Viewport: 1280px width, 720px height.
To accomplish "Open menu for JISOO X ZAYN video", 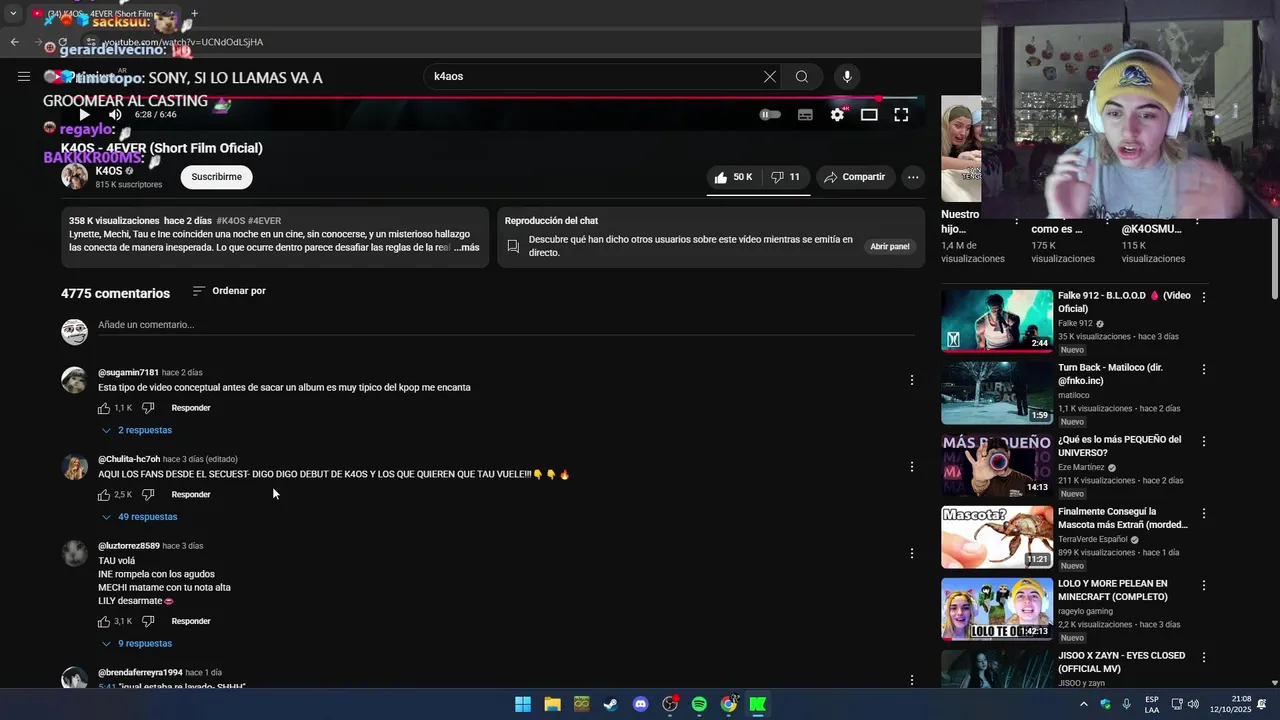I will point(1204,657).
